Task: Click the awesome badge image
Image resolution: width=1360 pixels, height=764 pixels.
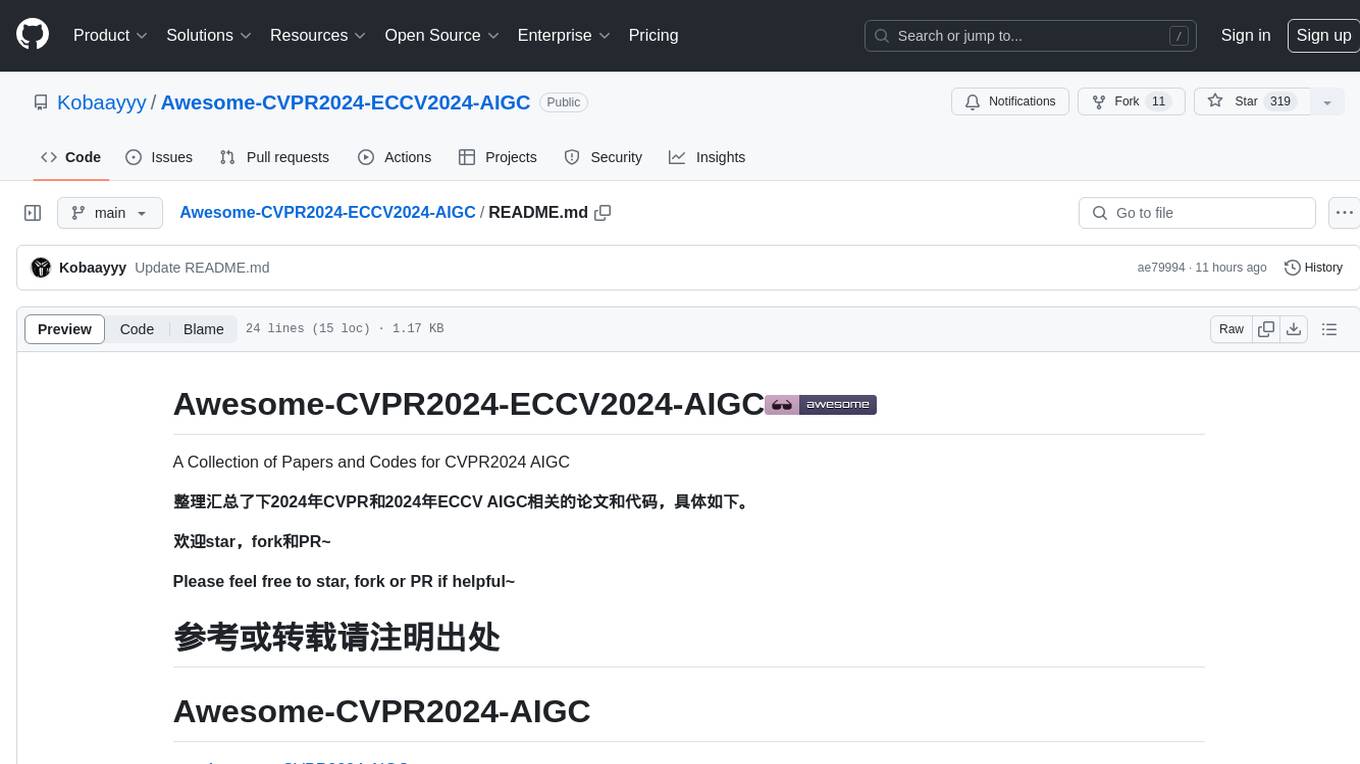Action: click(x=821, y=404)
